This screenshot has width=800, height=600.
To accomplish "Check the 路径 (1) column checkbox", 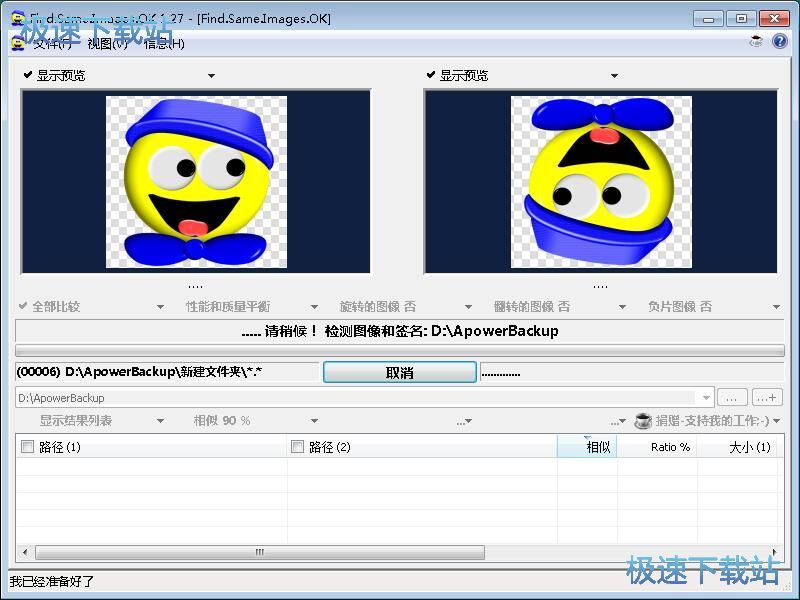I will tap(28, 447).
